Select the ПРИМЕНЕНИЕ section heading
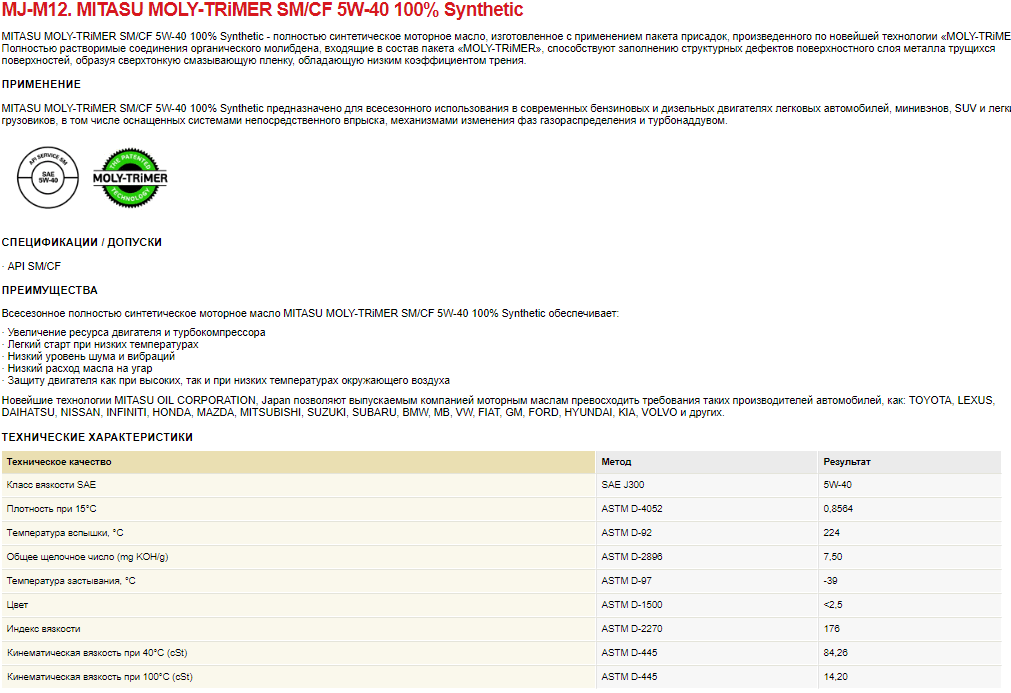1011x693 pixels. click(x=41, y=84)
